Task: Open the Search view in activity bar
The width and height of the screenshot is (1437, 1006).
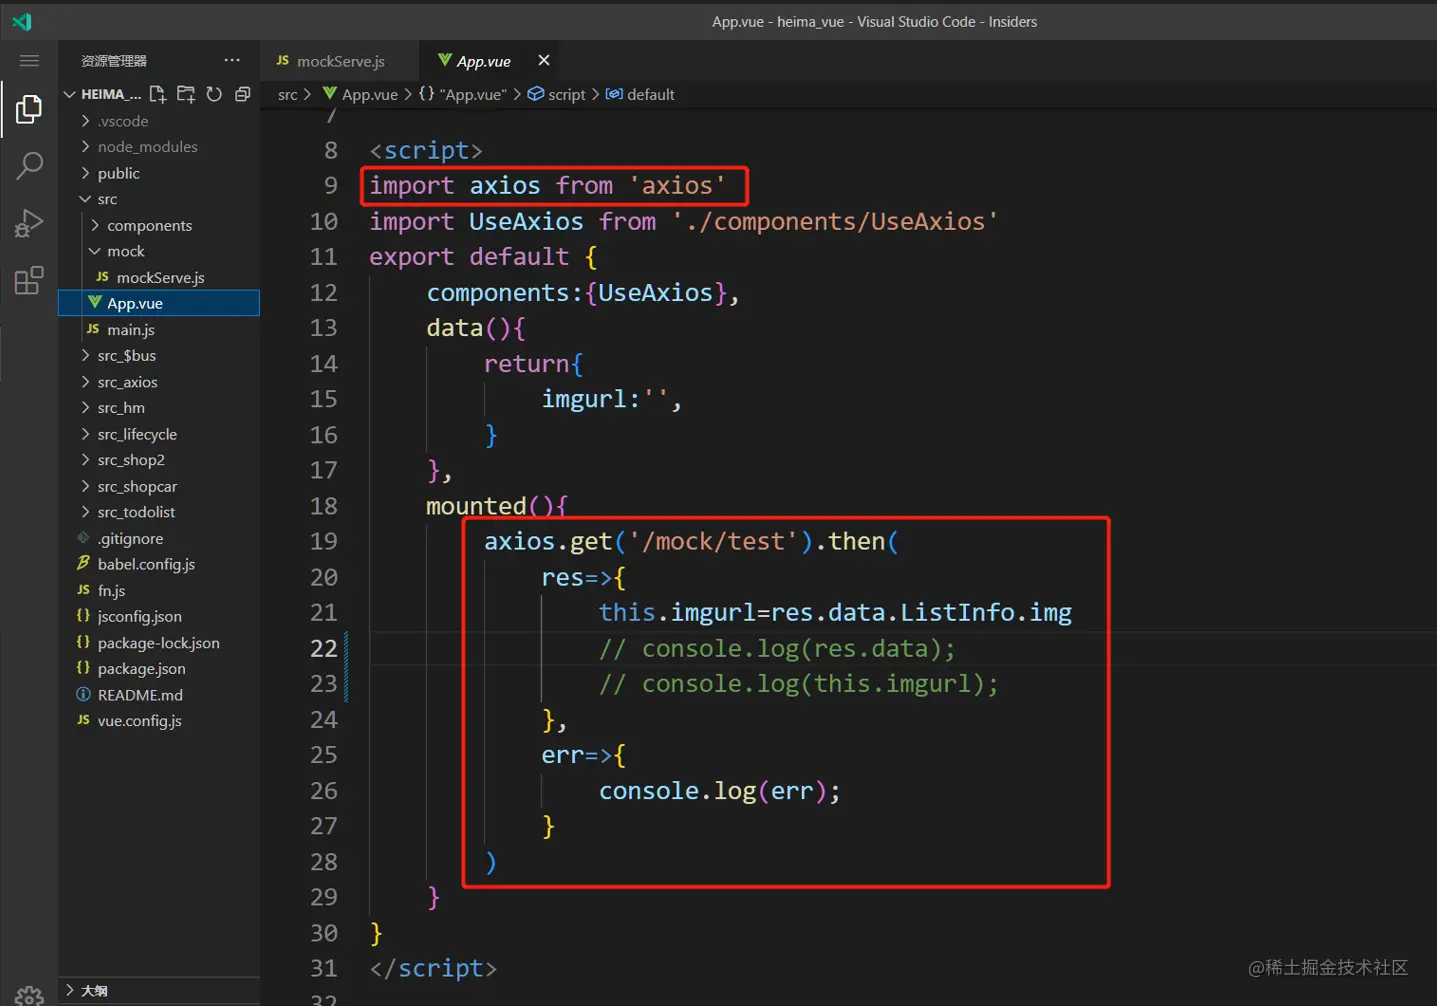Action: (x=29, y=165)
